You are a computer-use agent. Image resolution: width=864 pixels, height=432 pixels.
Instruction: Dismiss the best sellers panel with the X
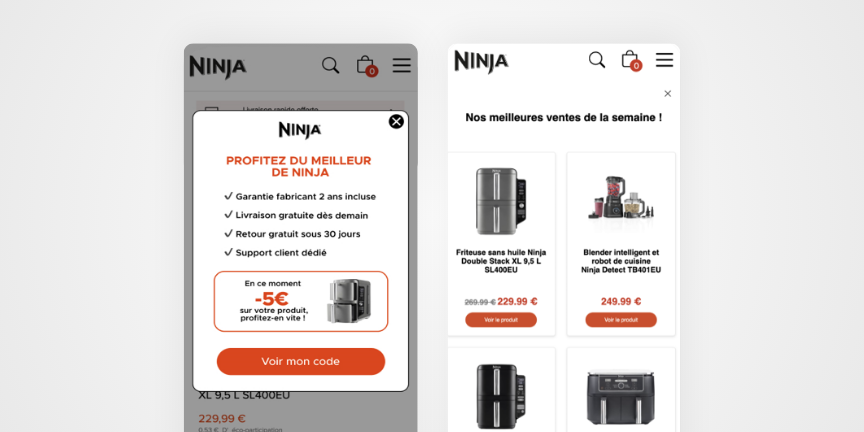pos(667,94)
